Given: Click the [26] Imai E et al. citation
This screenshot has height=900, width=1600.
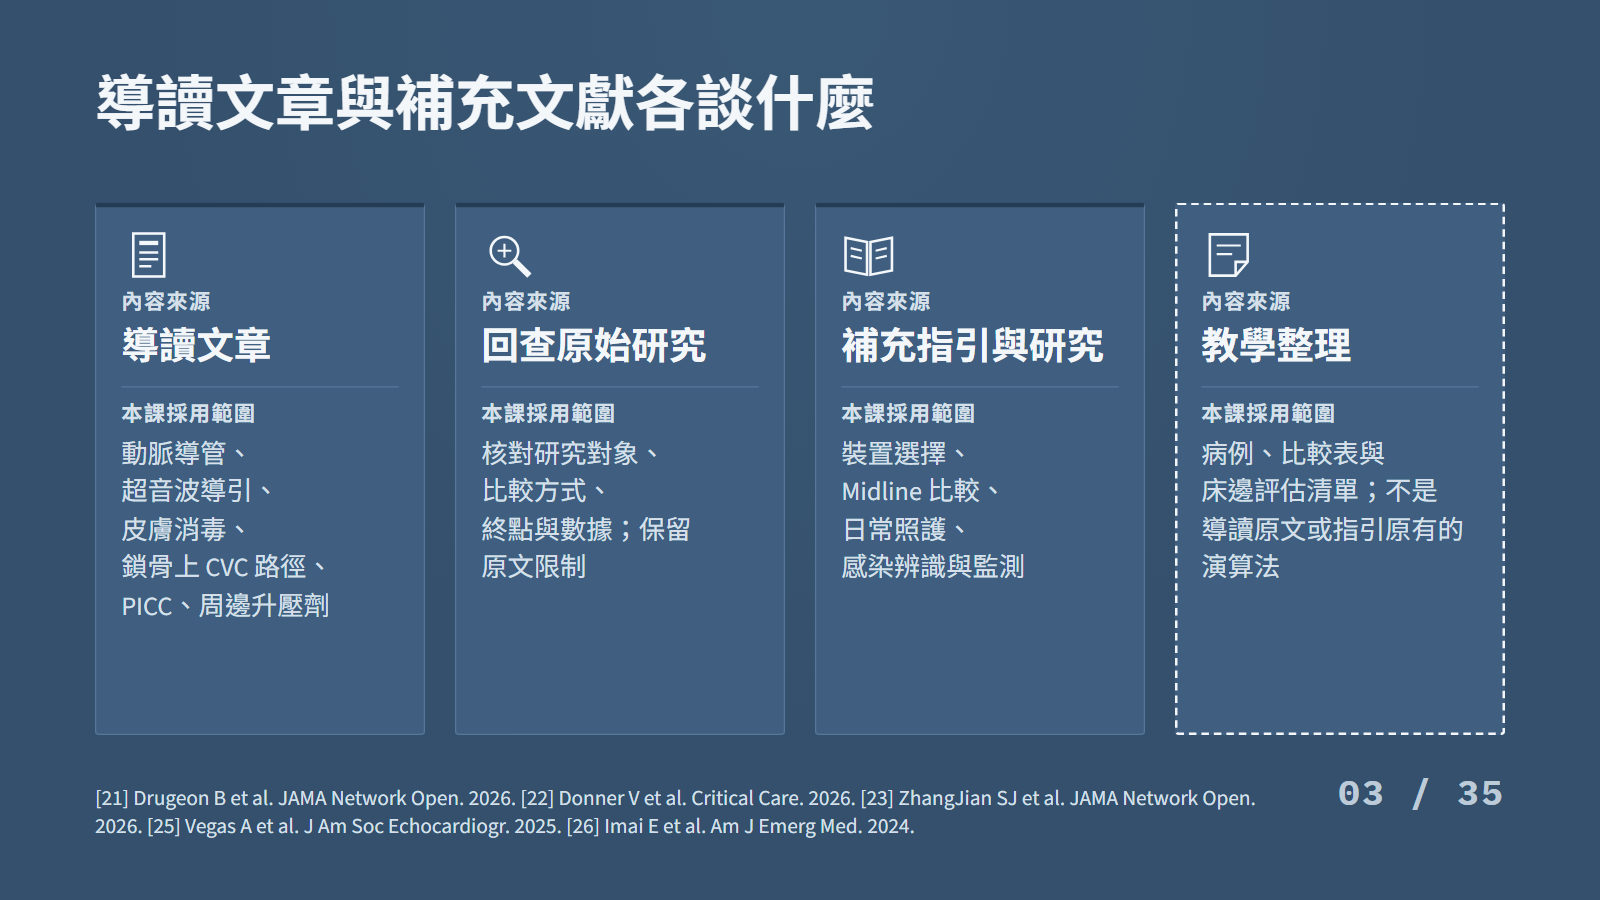Looking at the screenshot, I should pos(740,826).
